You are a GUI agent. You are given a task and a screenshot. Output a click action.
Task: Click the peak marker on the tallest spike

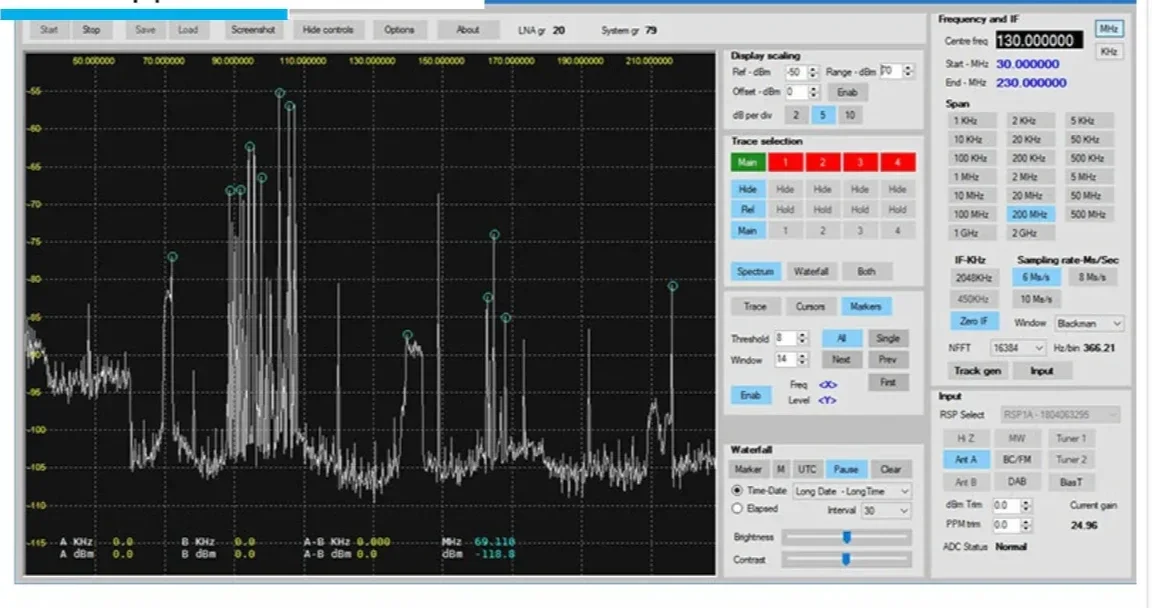pos(280,93)
